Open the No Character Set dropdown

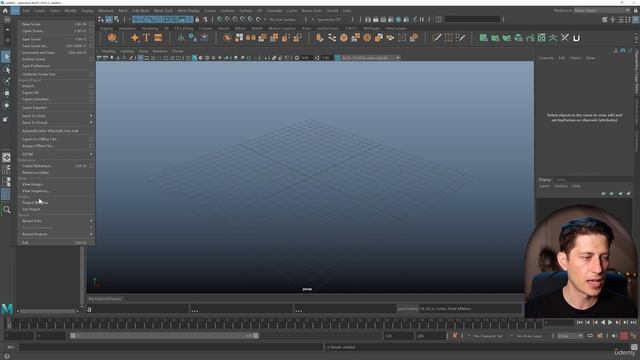point(488,336)
